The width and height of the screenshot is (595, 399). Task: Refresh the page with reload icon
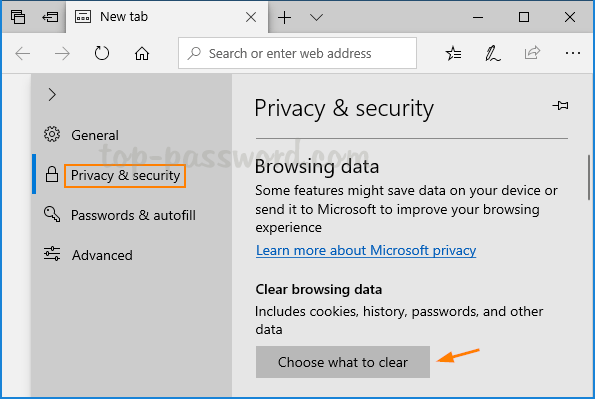point(102,53)
